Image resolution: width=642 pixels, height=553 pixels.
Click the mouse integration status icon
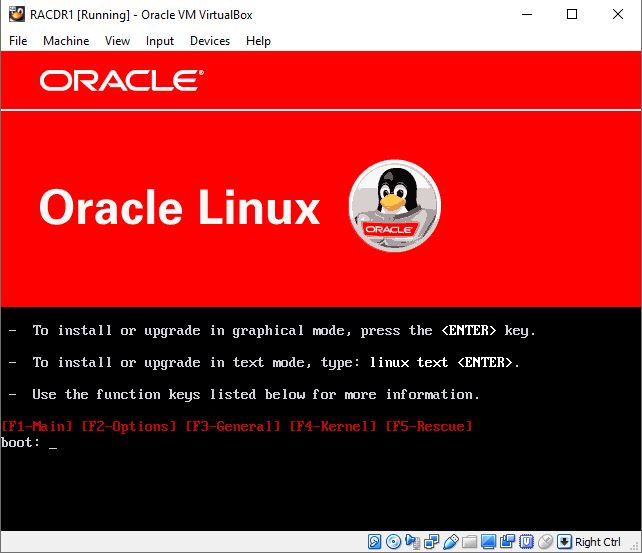click(545, 542)
